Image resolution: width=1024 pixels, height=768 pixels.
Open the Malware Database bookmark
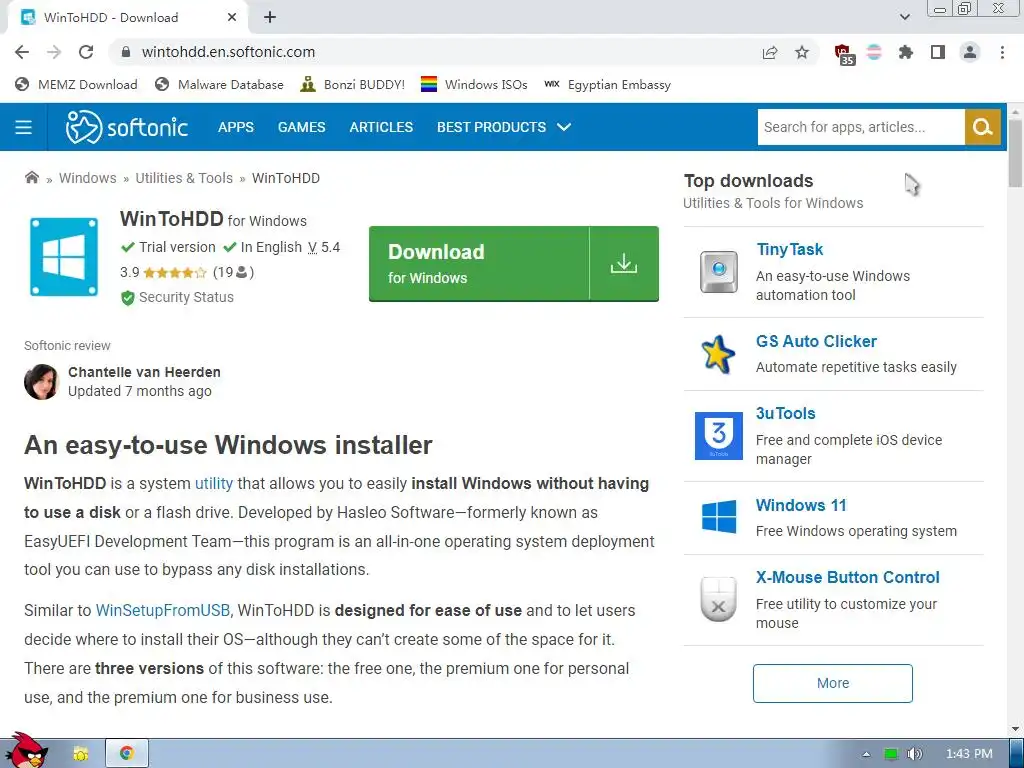pos(219,84)
